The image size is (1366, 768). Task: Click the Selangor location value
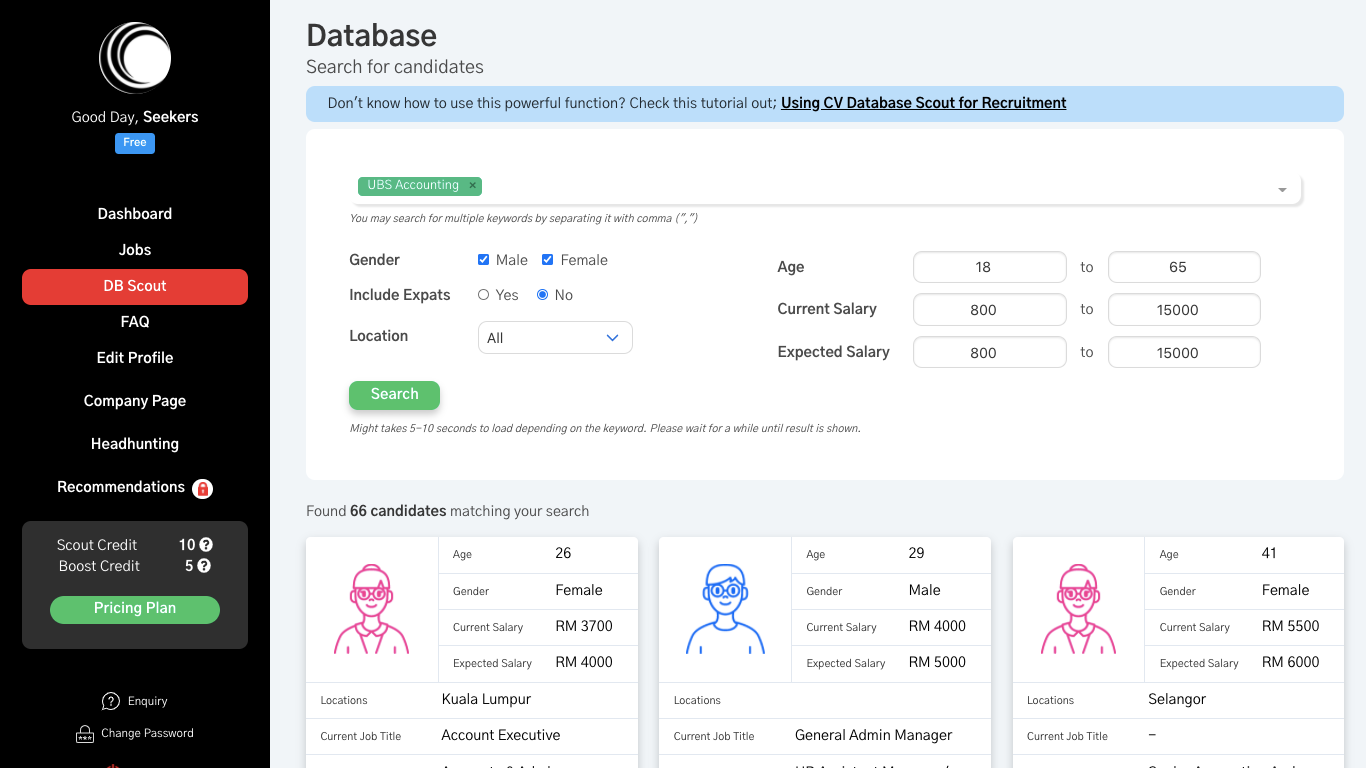tap(1177, 699)
